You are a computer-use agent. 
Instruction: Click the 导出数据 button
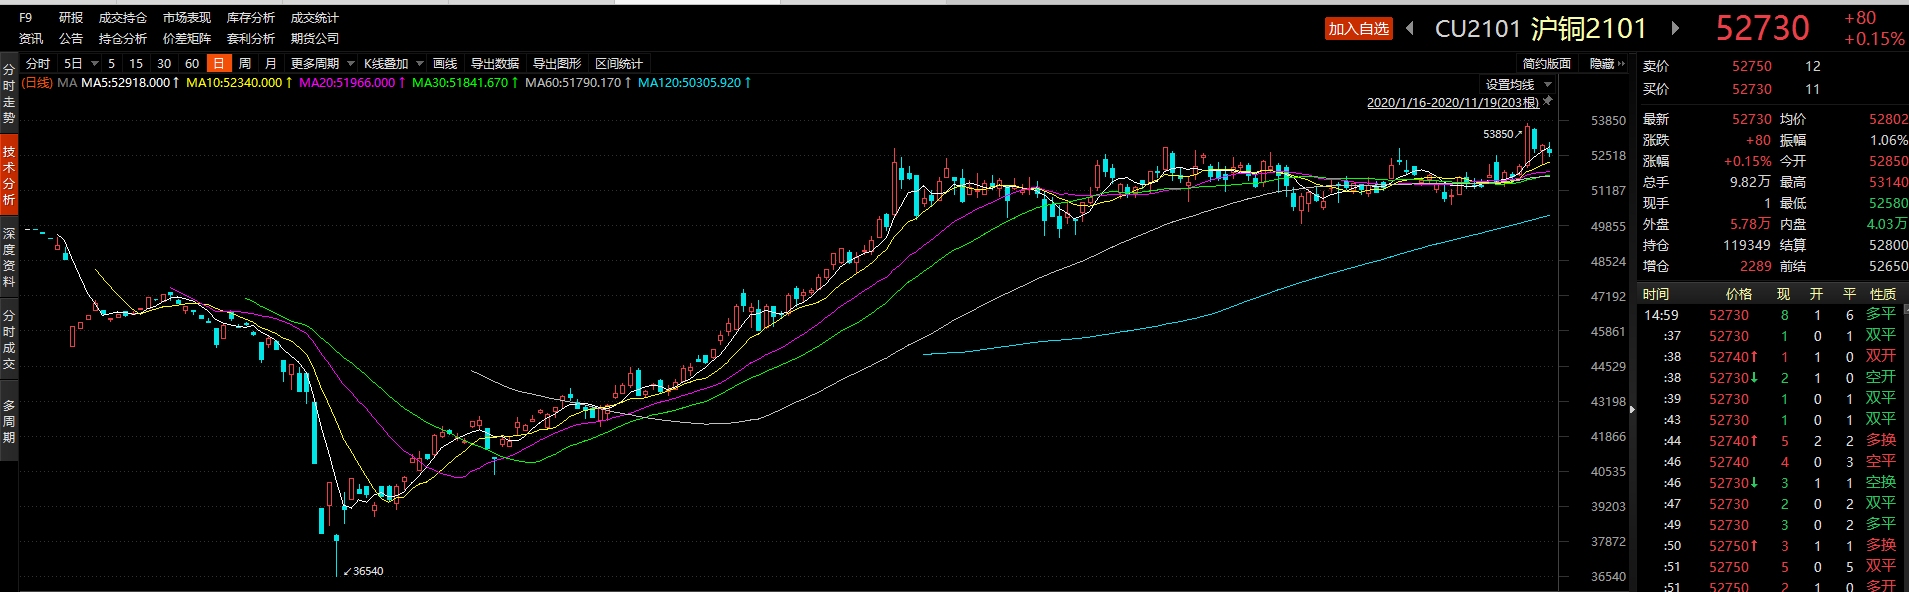(x=495, y=63)
